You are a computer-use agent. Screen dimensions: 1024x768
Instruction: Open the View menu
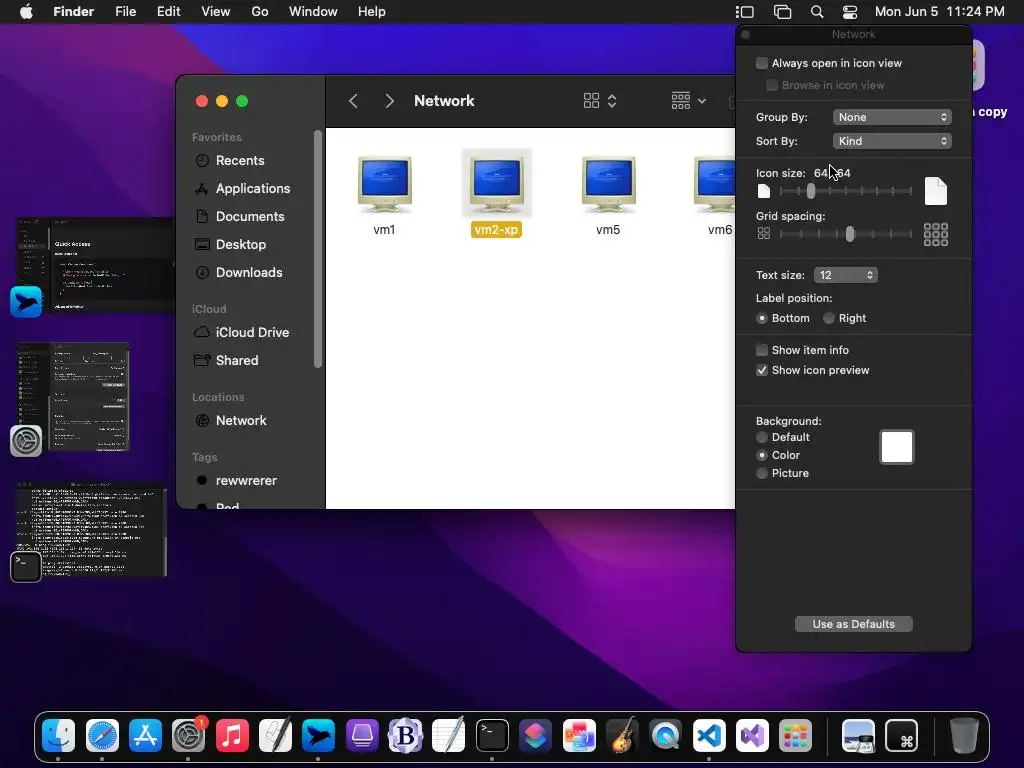[216, 12]
